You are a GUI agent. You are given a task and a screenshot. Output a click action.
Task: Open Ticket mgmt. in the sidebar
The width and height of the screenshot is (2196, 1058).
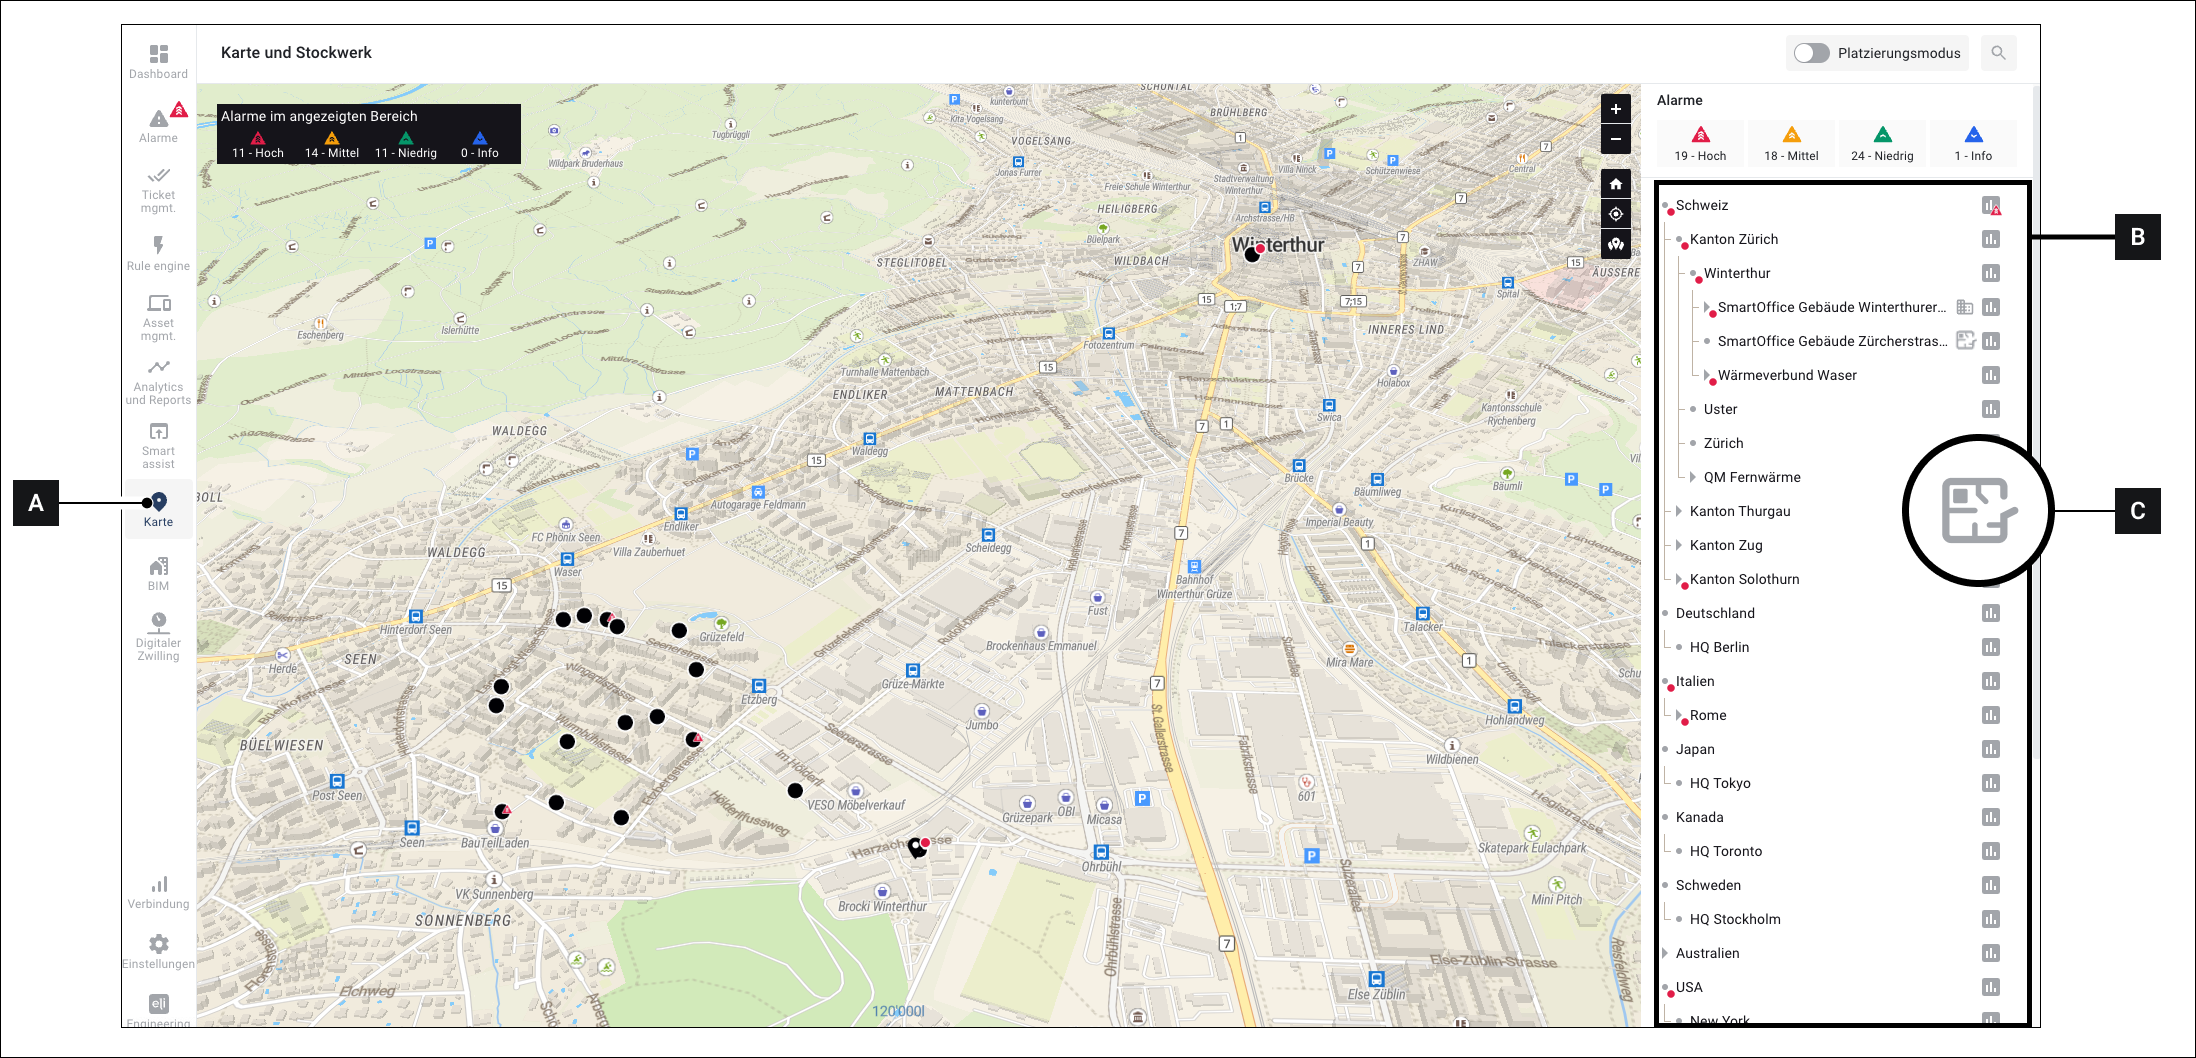tap(158, 189)
